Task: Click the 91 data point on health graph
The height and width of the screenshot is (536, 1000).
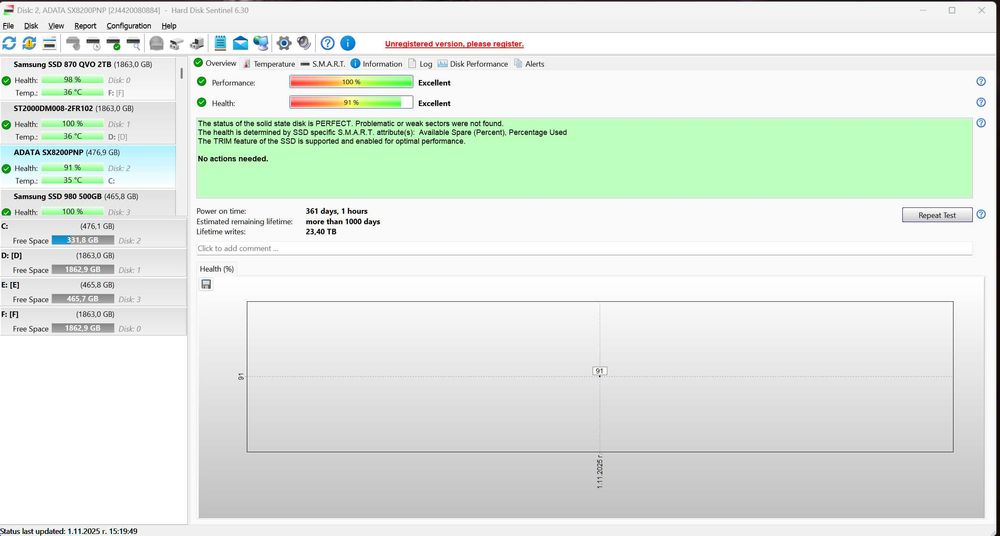Action: 599,371
